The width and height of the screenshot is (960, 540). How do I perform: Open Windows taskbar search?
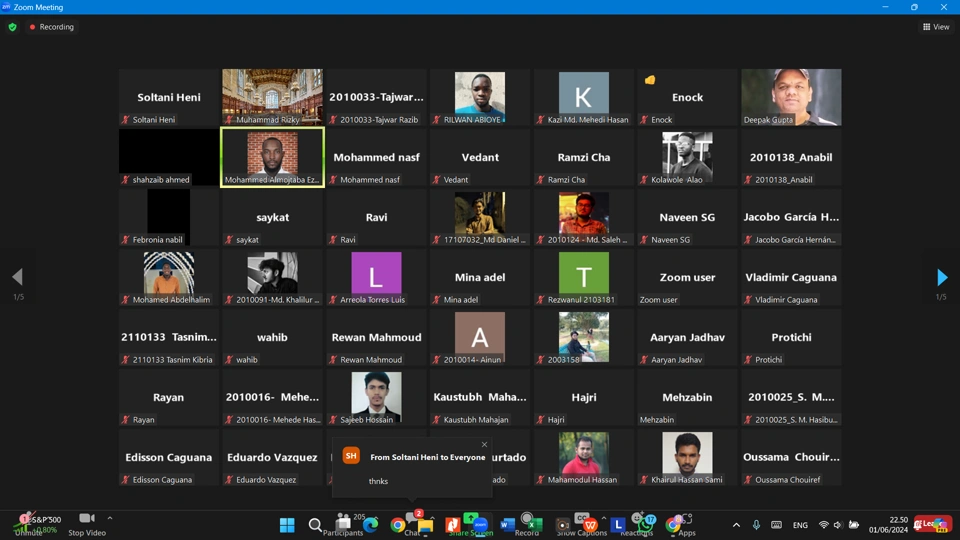click(x=315, y=525)
